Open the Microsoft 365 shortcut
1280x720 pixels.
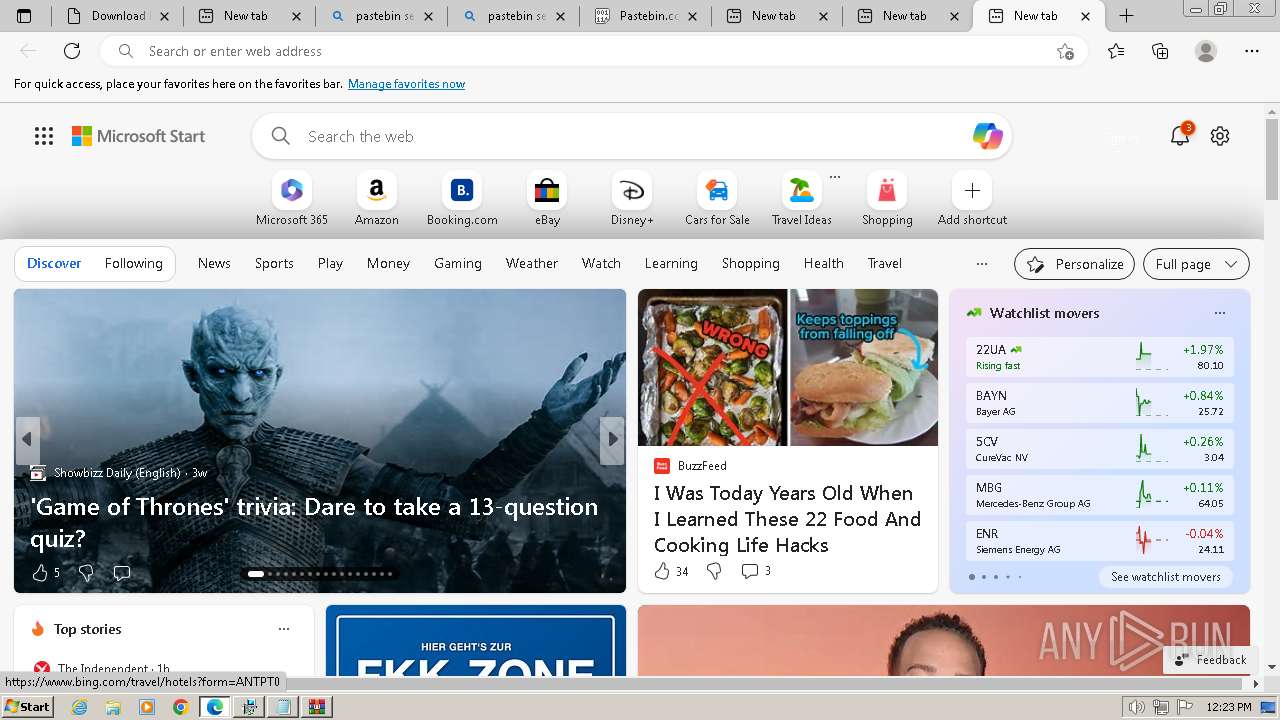[x=291, y=199]
